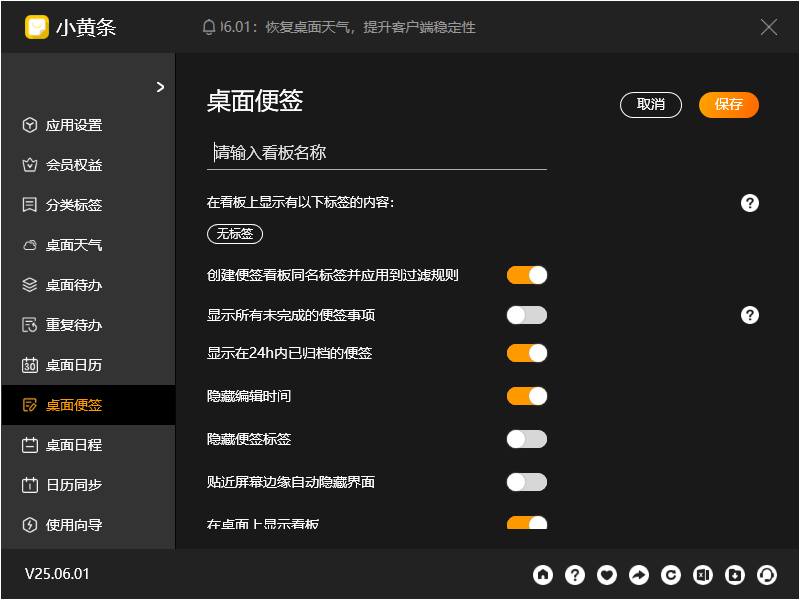The height and width of the screenshot is (600, 800).
Task: Open the Excel export icon
Action: tap(703, 575)
